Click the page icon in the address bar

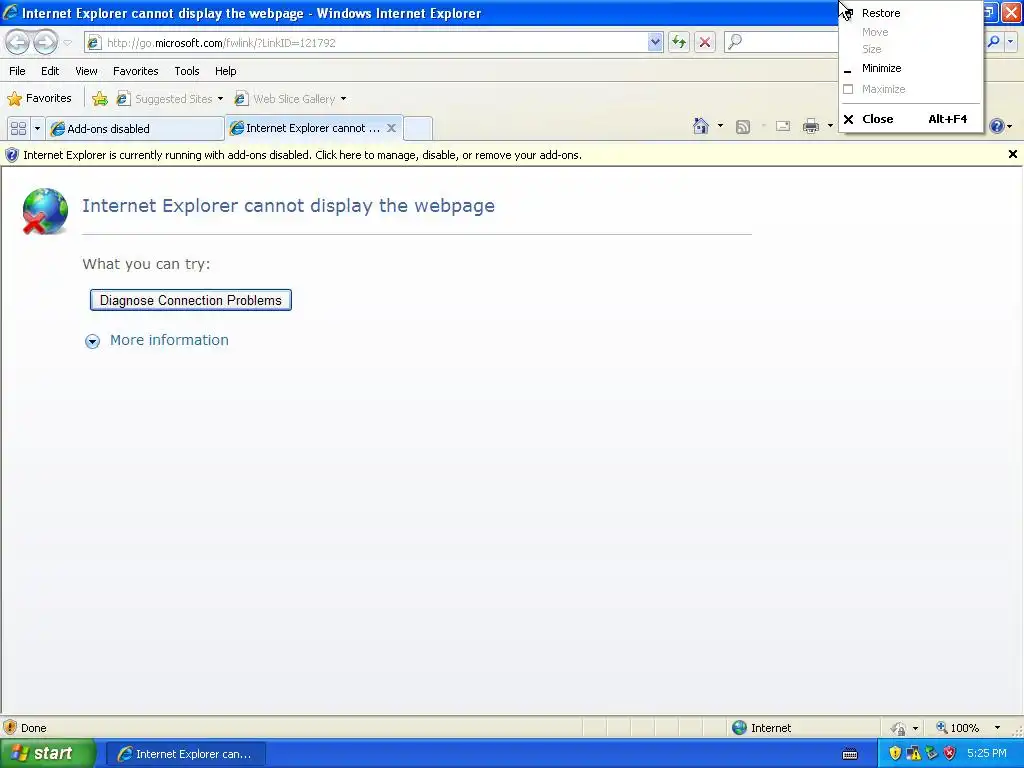[94, 42]
